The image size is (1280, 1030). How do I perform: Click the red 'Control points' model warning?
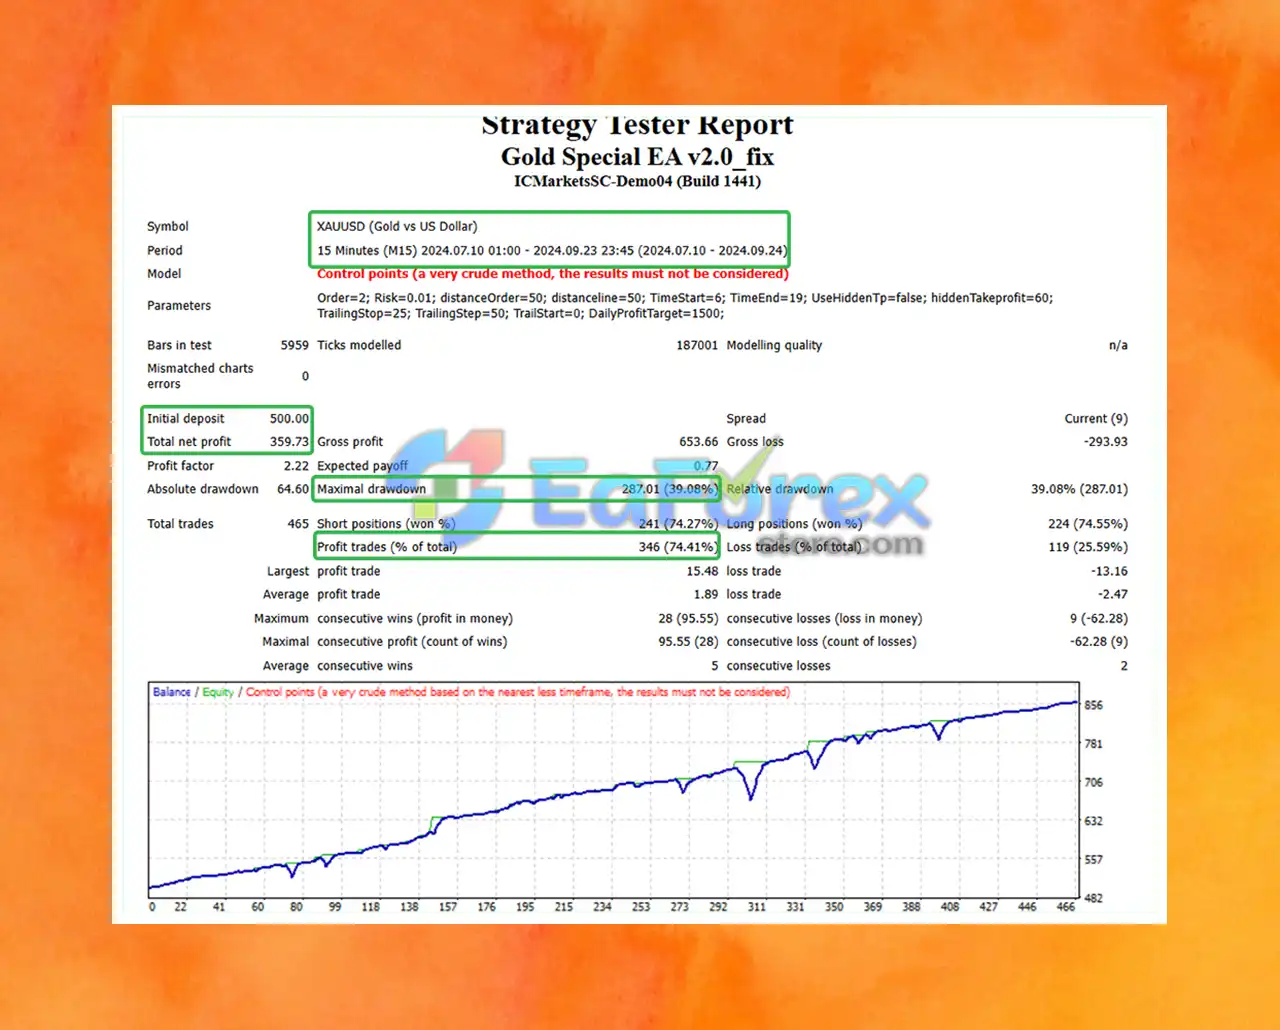[x=553, y=273]
